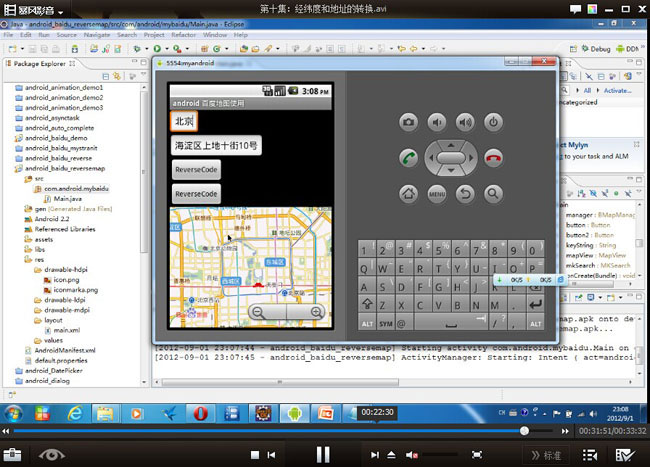Open Package Explorer view menu arrow
Viewport: 650px width, 467px height.
click(x=144, y=75)
